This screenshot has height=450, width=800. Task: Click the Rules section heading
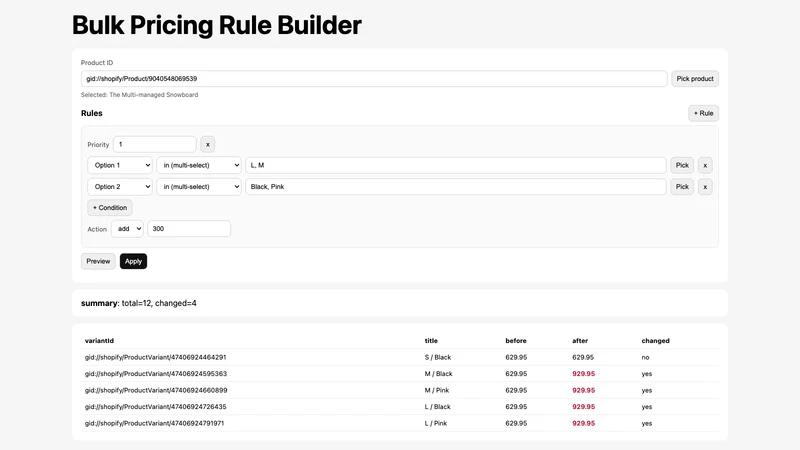pyautogui.click(x=92, y=113)
